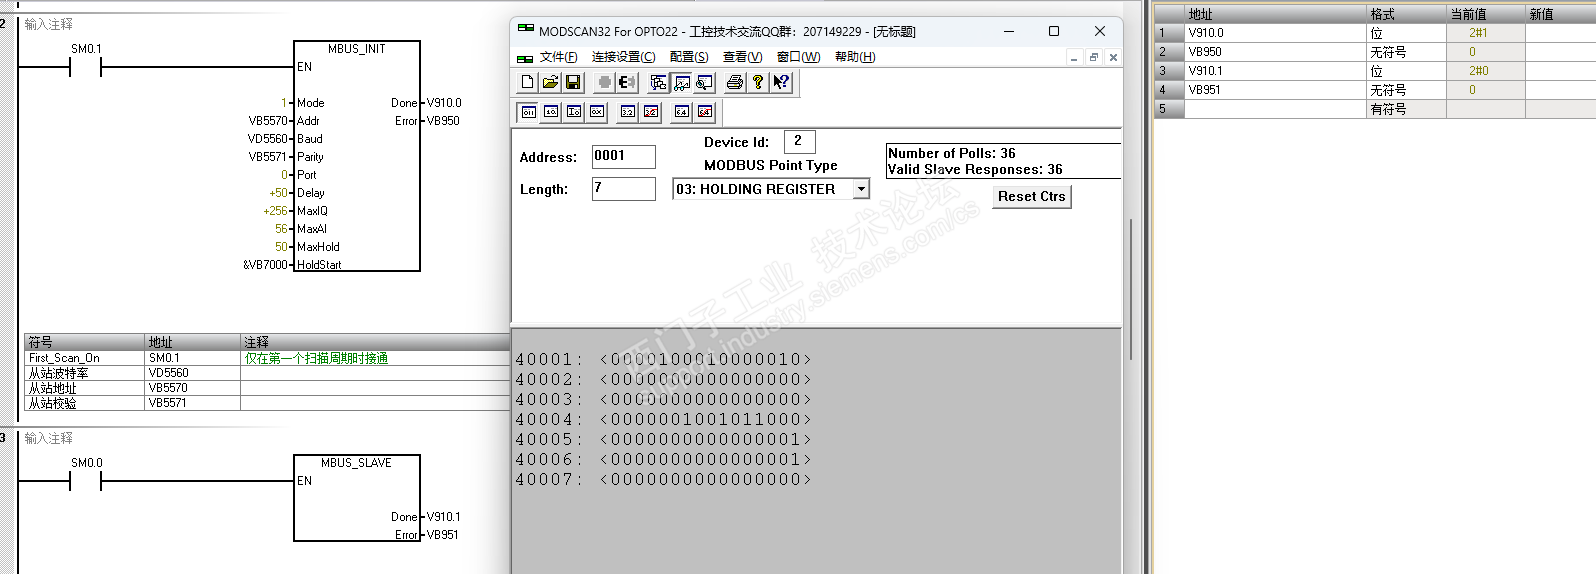Viewport: 1596px width, 574px height.
Task: Open data definition toolbar icon
Action: [658, 82]
